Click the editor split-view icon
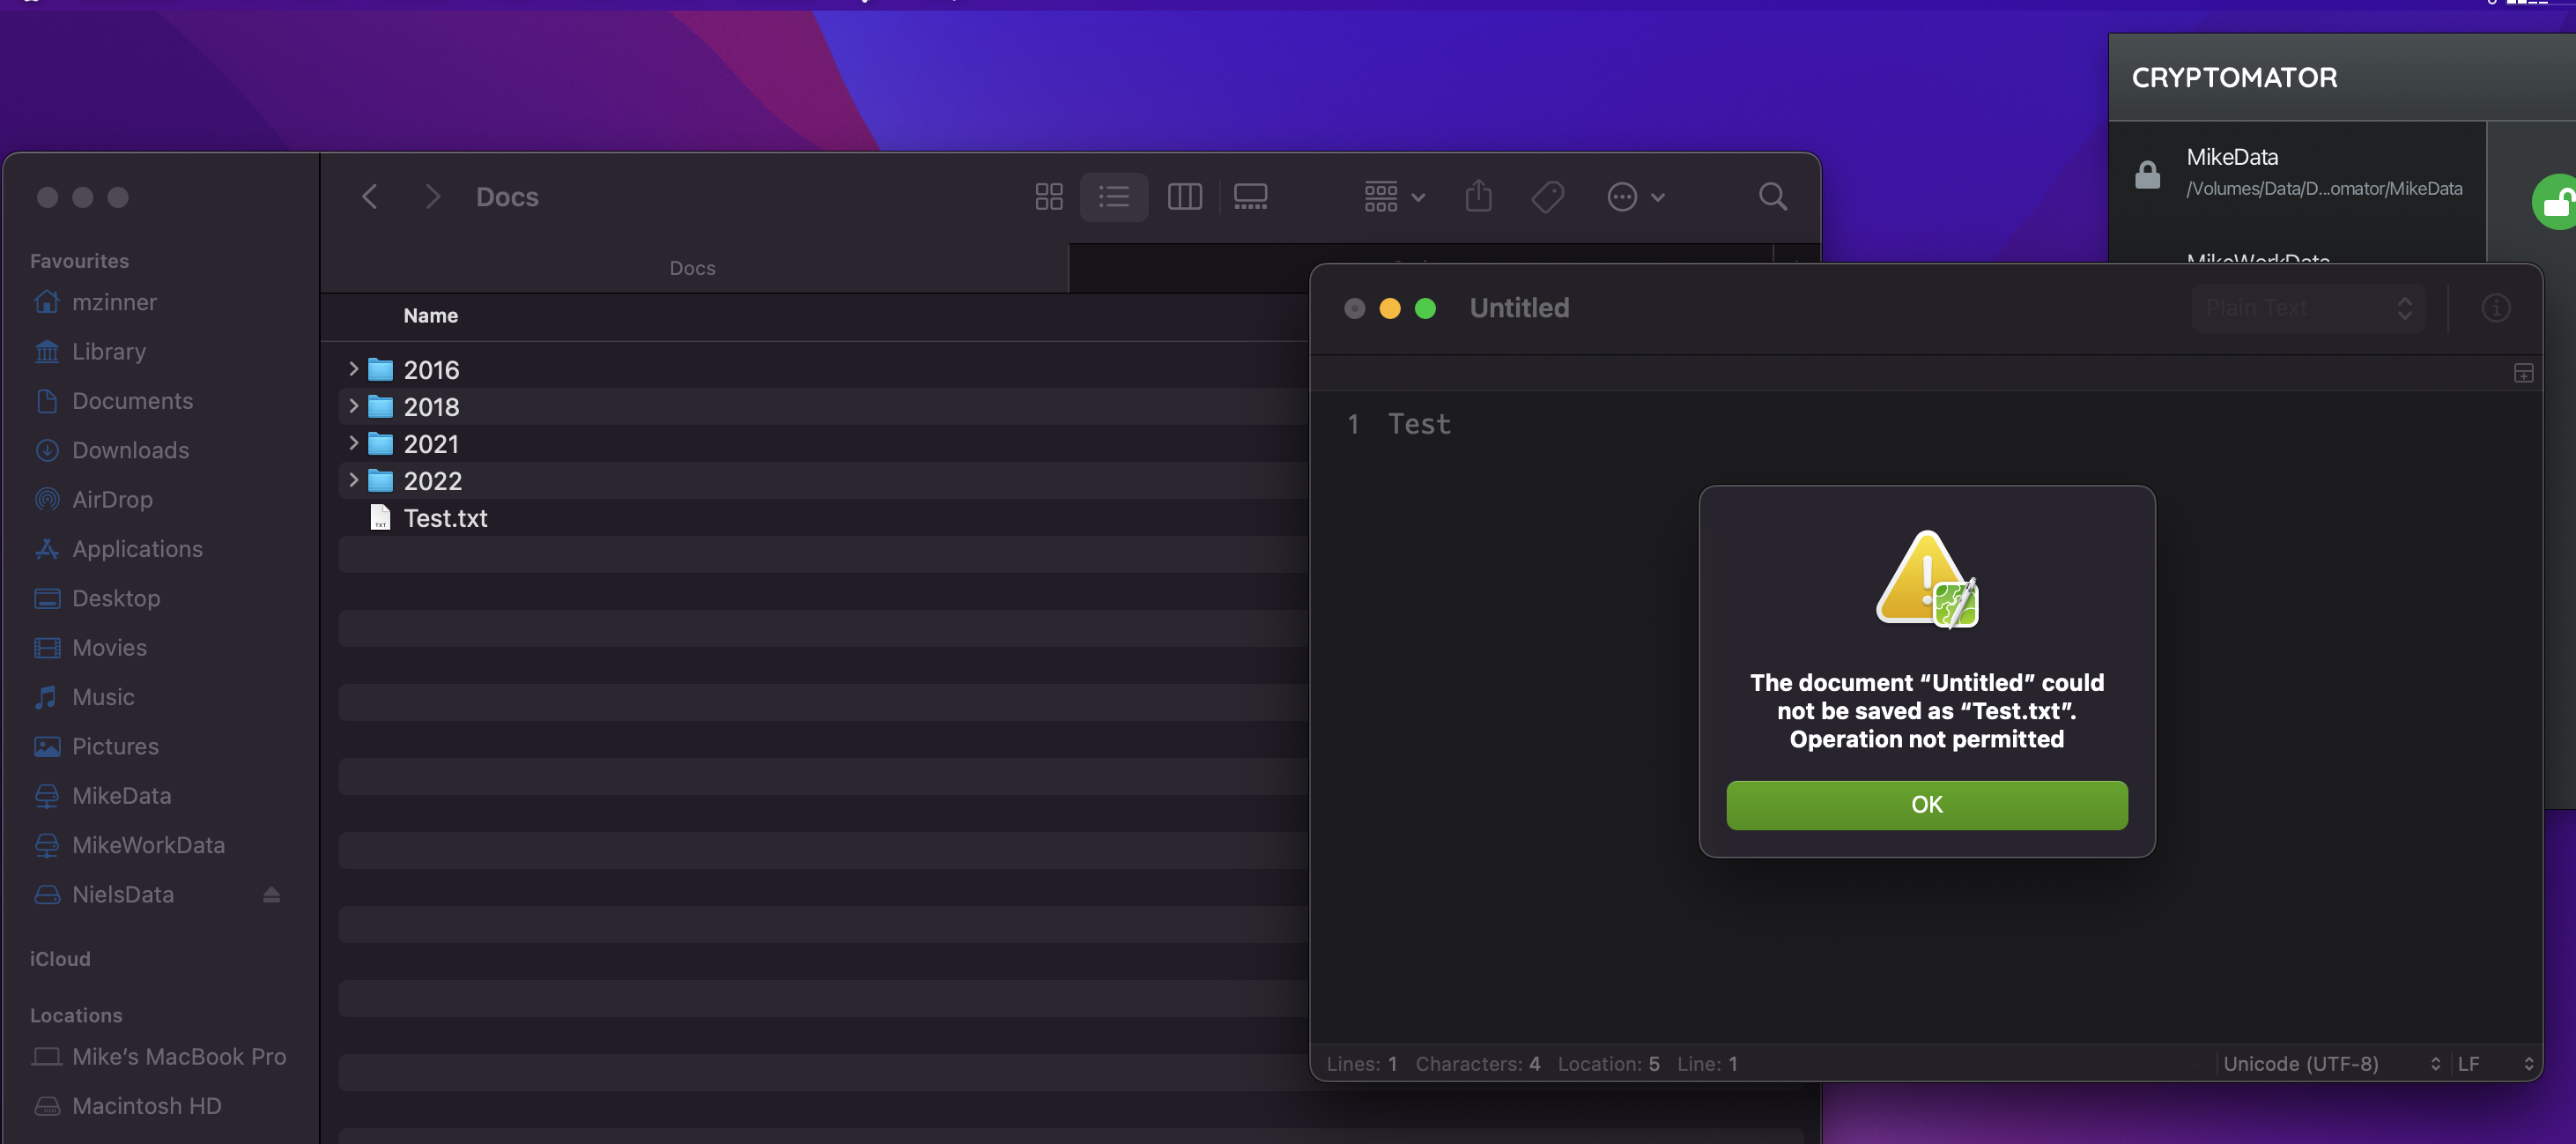Screen dimensions: 2576x1144 pos(2523,373)
